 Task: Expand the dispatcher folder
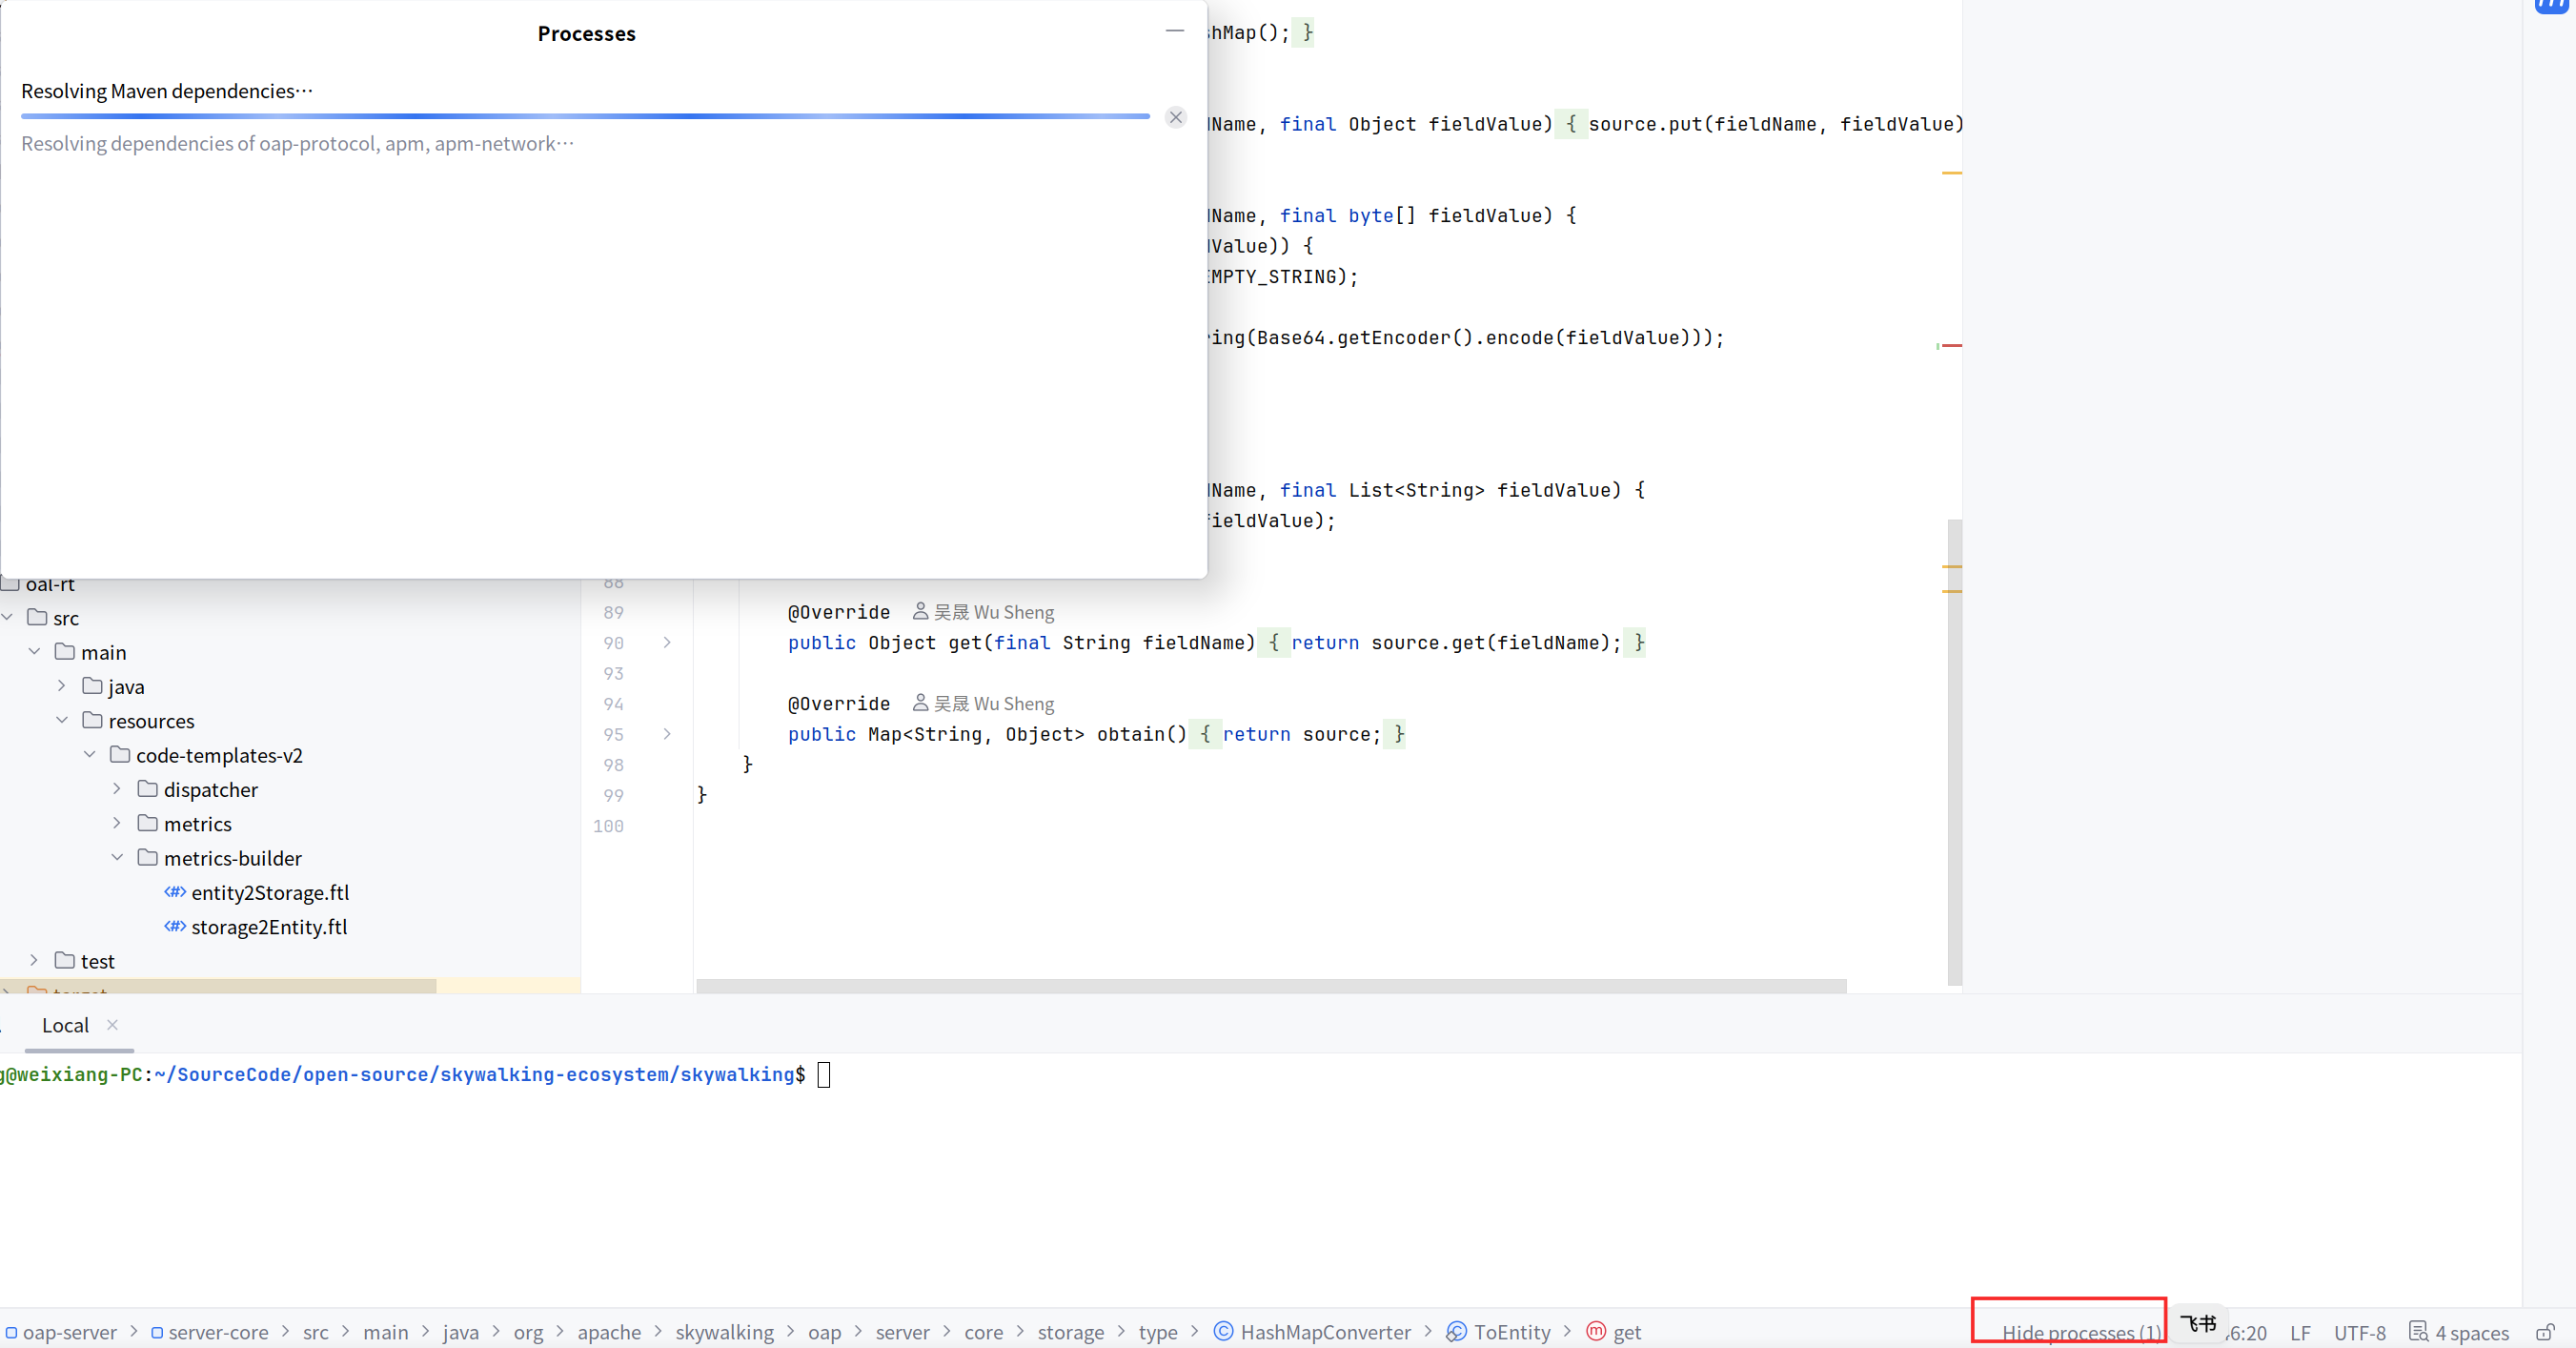click(x=117, y=789)
